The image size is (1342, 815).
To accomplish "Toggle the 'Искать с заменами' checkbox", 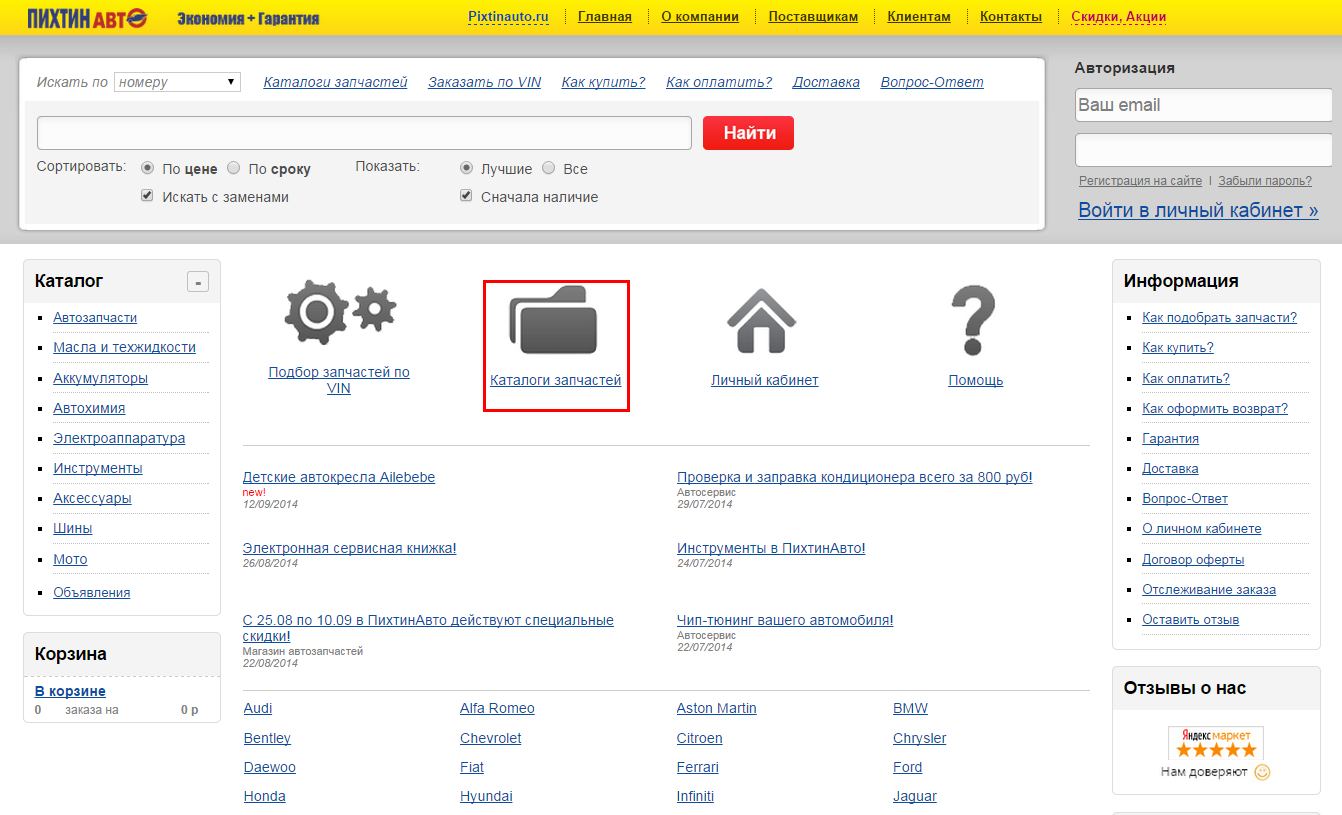I will 148,196.
